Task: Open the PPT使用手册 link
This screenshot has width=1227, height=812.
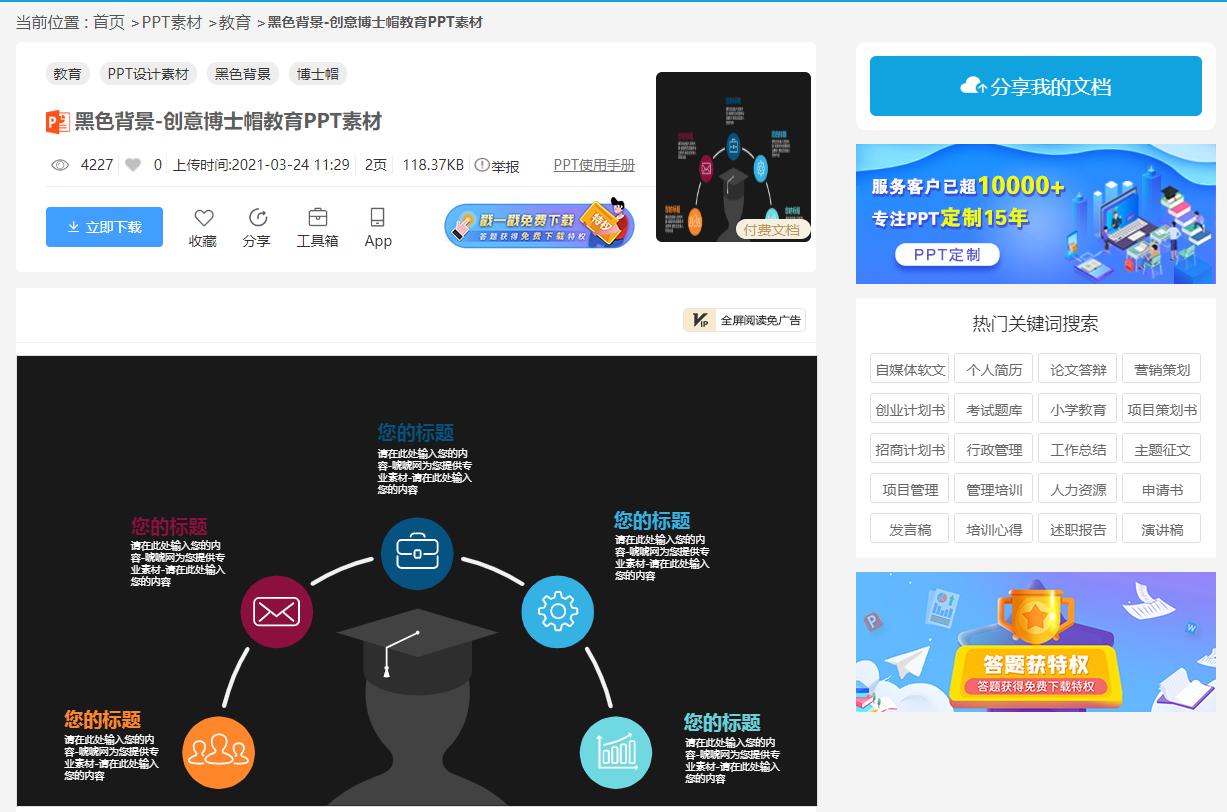Action: click(x=596, y=165)
